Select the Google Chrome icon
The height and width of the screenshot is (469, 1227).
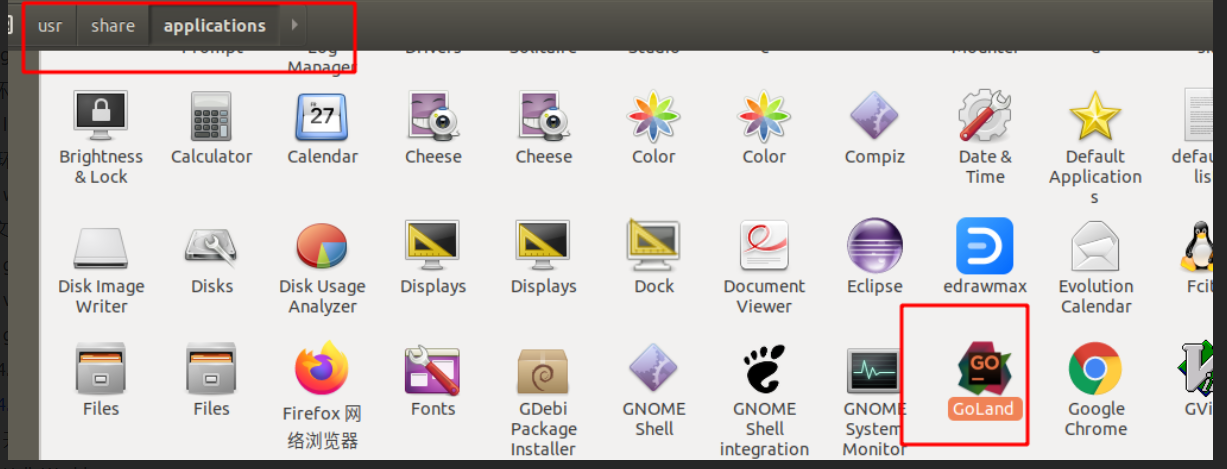pyautogui.click(x=1095, y=370)
